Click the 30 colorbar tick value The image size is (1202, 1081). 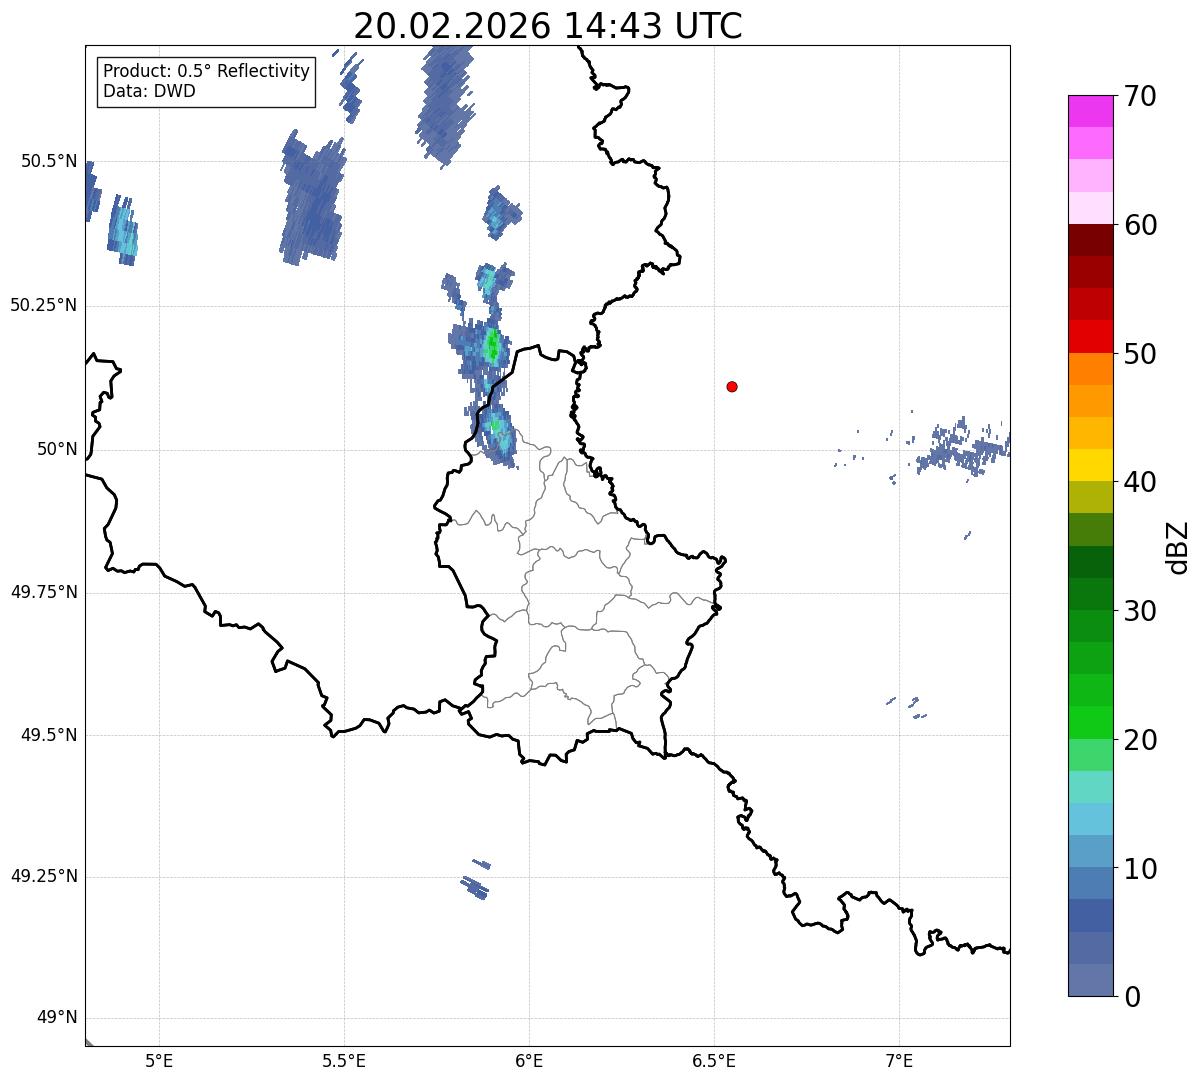(1139, 611)
